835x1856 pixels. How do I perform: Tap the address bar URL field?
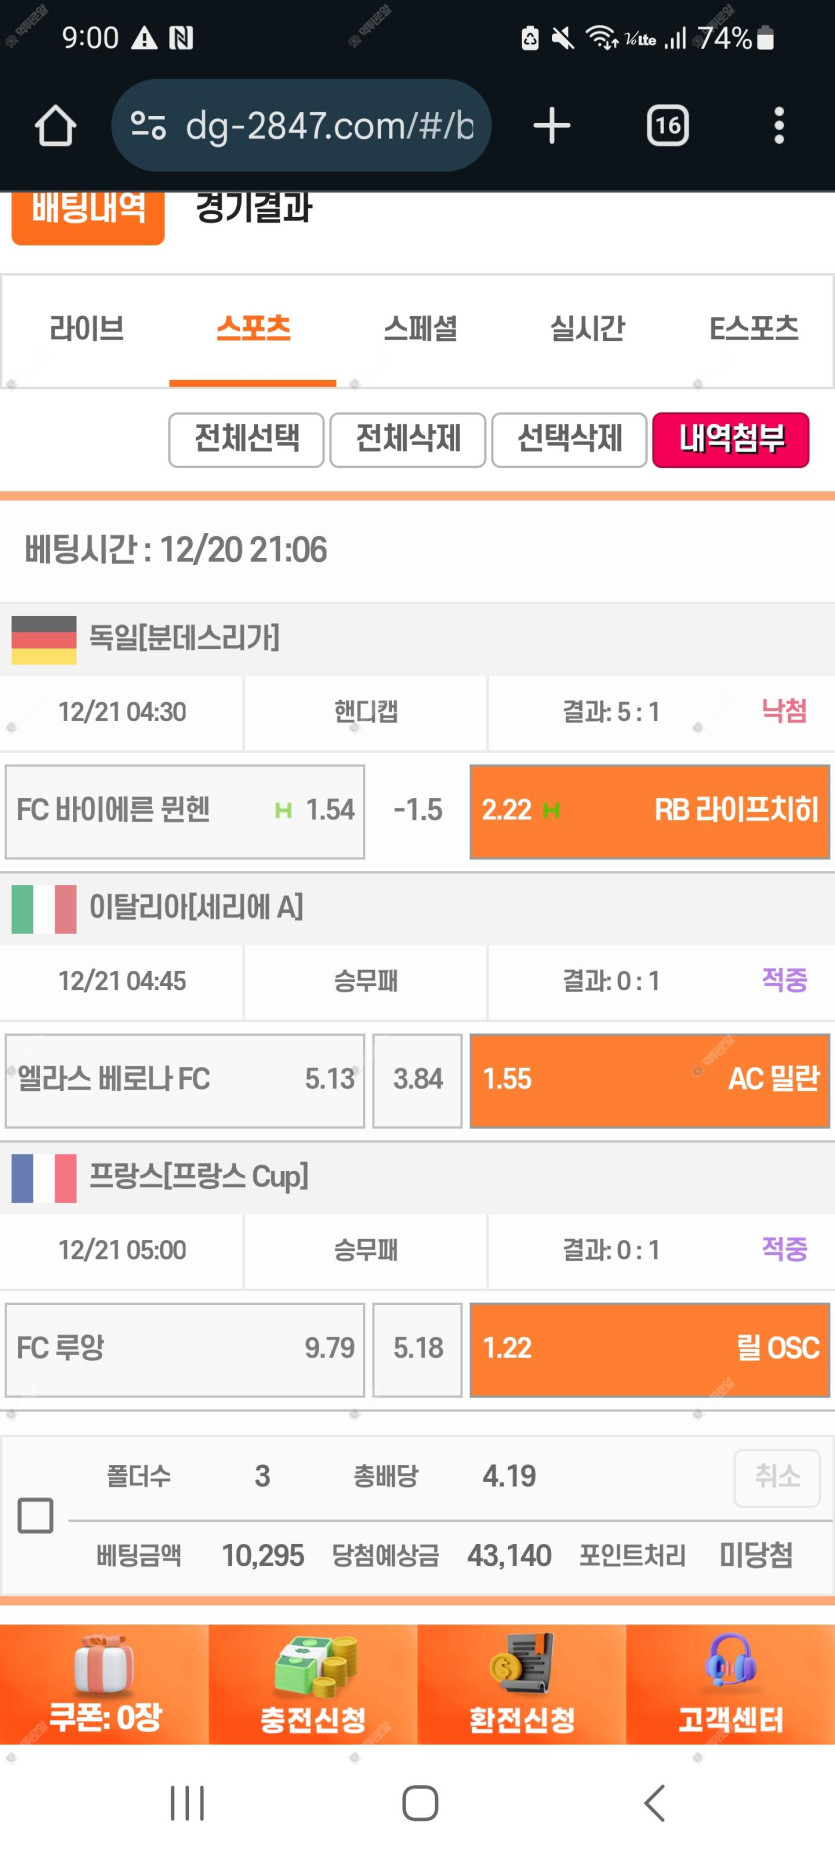(329, 126)
